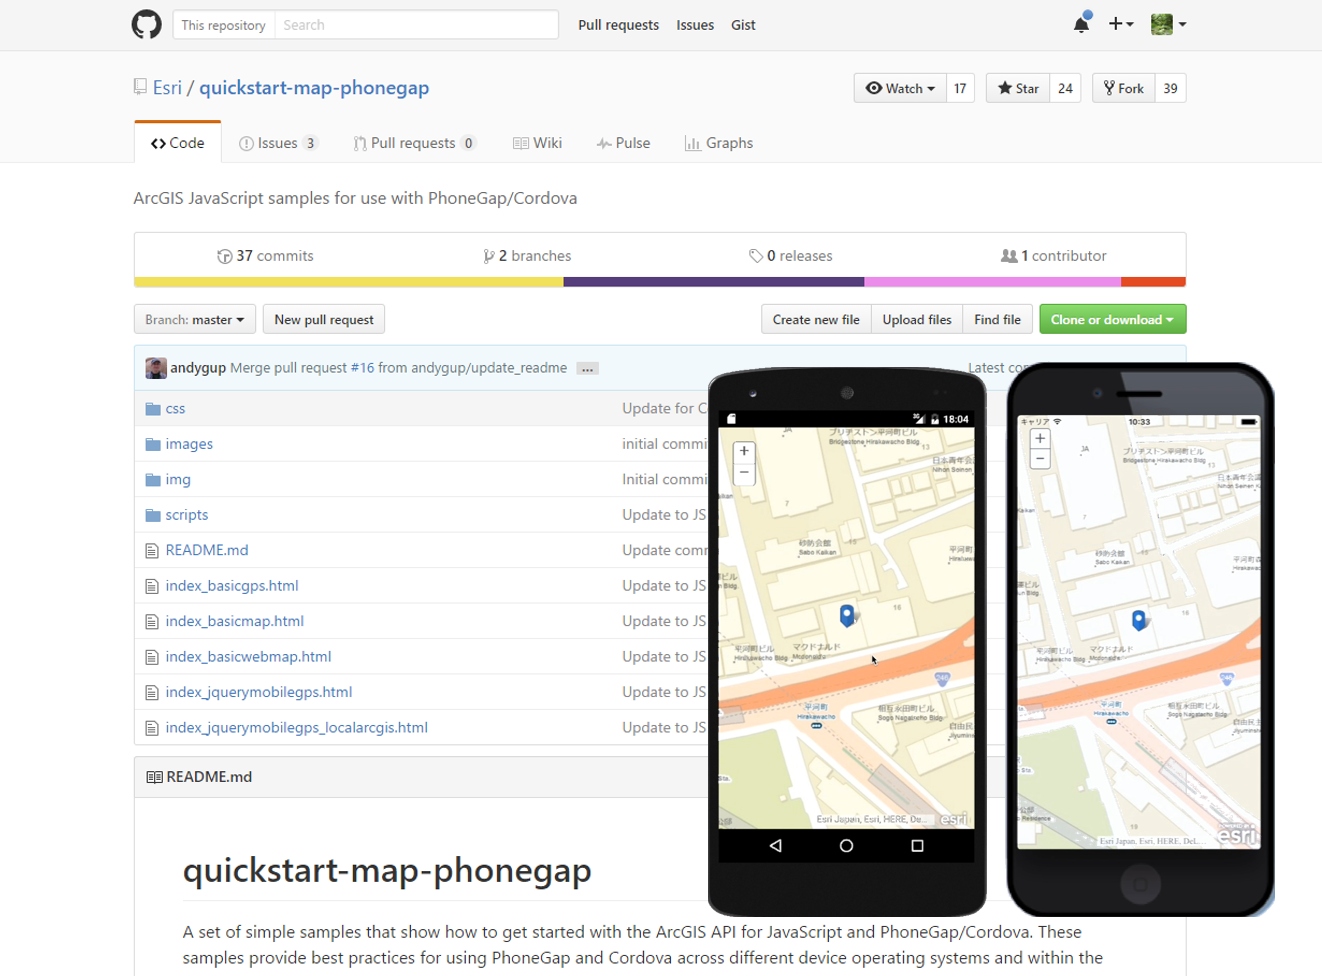The width and height of the screenshot is (1322, 976).
Task: Open the Esri organization link
Action: coord(167,87)
